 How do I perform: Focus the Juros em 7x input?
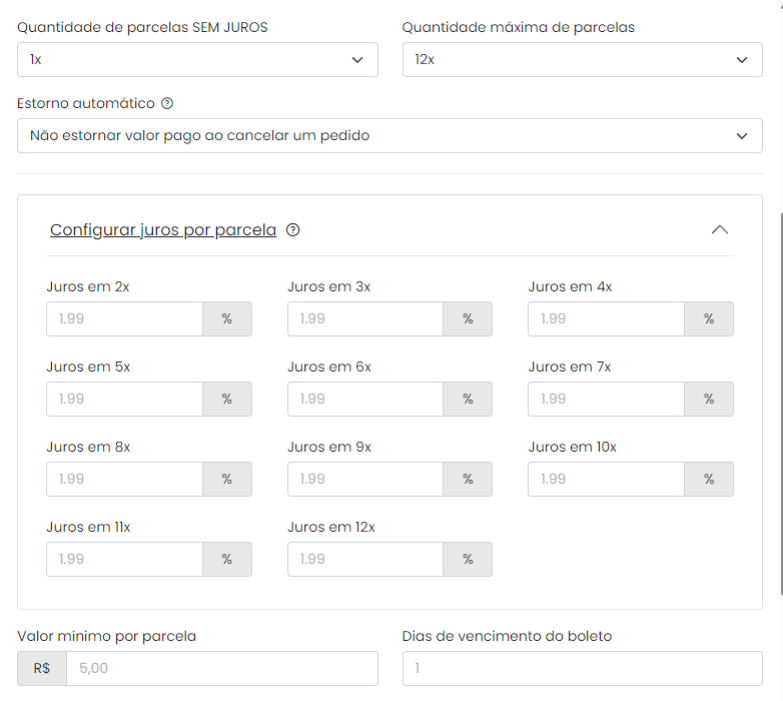pyautogui.click(x=606, y=399)
